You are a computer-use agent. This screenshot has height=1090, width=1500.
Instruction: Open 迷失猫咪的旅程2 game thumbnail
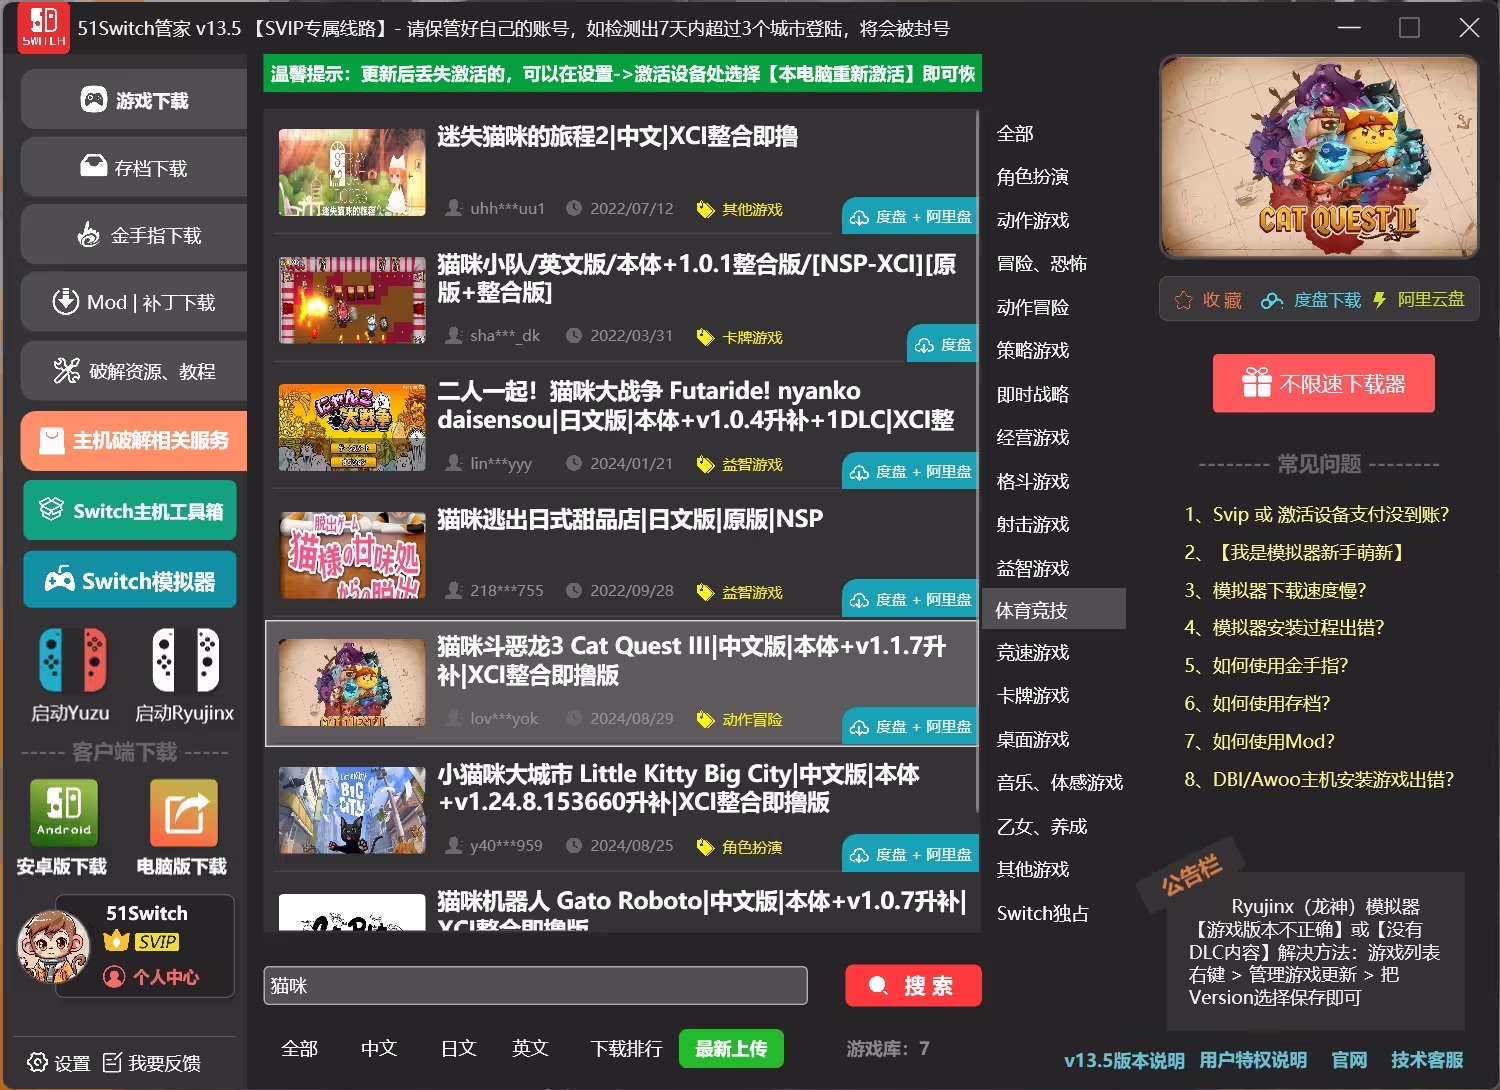point(352,172)
